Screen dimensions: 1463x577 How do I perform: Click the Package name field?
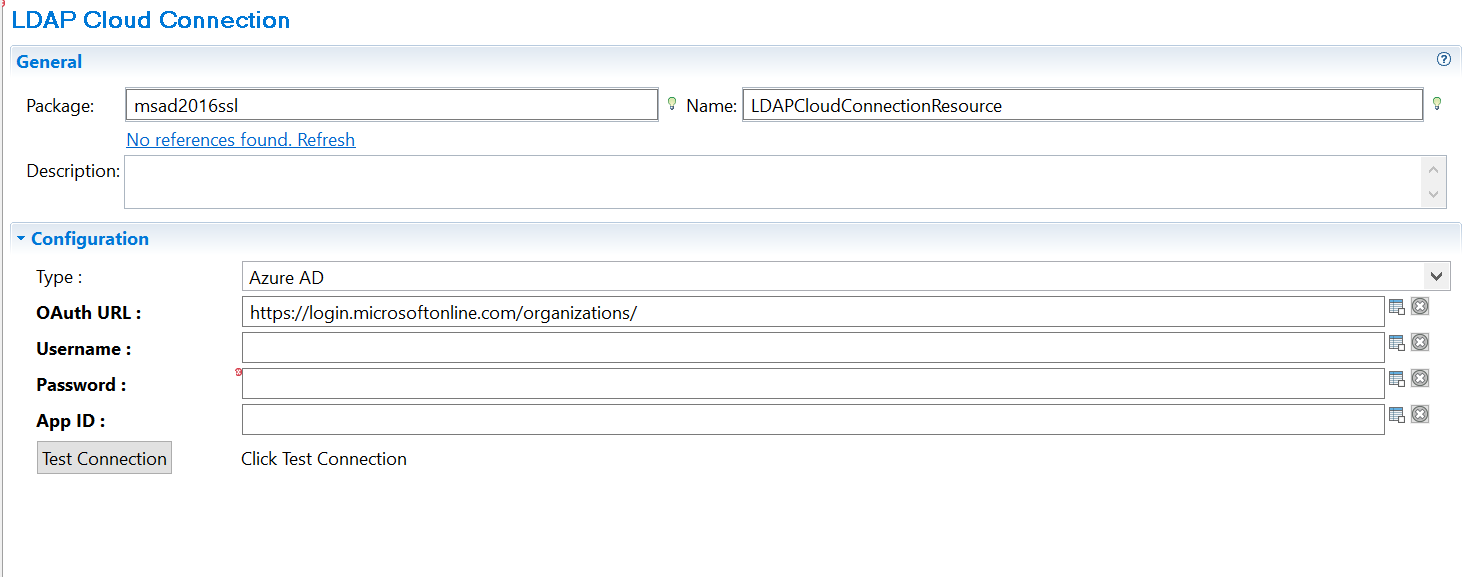(x=391, y=105)
